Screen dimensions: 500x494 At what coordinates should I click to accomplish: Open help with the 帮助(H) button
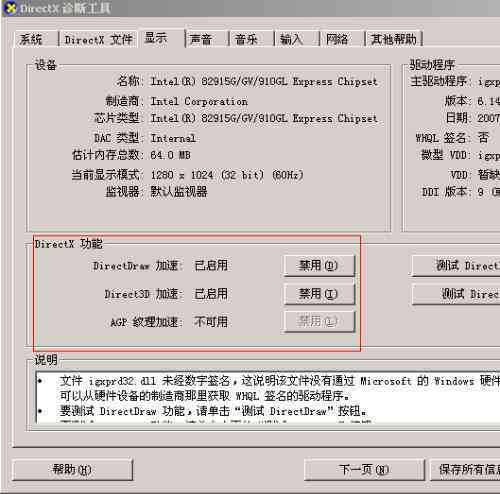tap(72, 469)
